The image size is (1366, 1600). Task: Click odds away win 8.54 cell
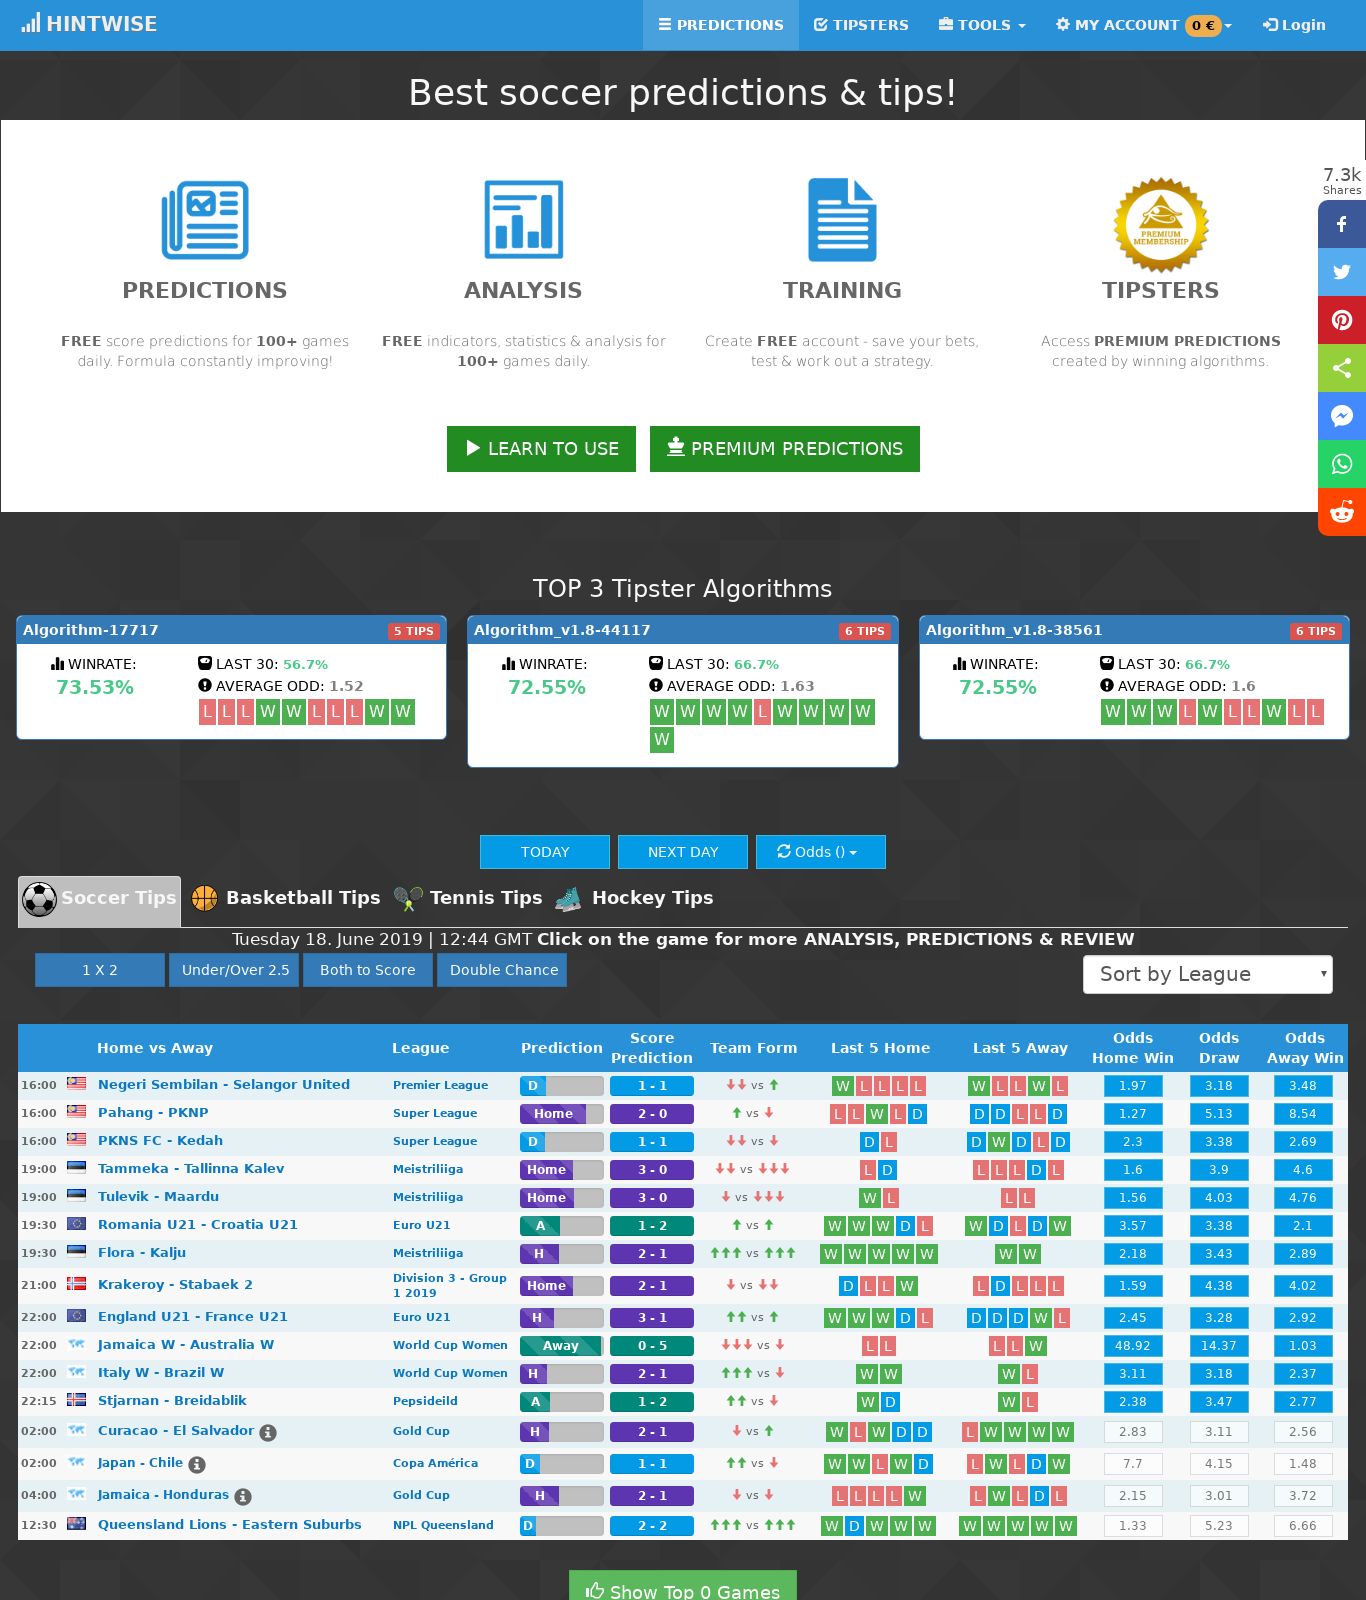click(1303, 1114)
